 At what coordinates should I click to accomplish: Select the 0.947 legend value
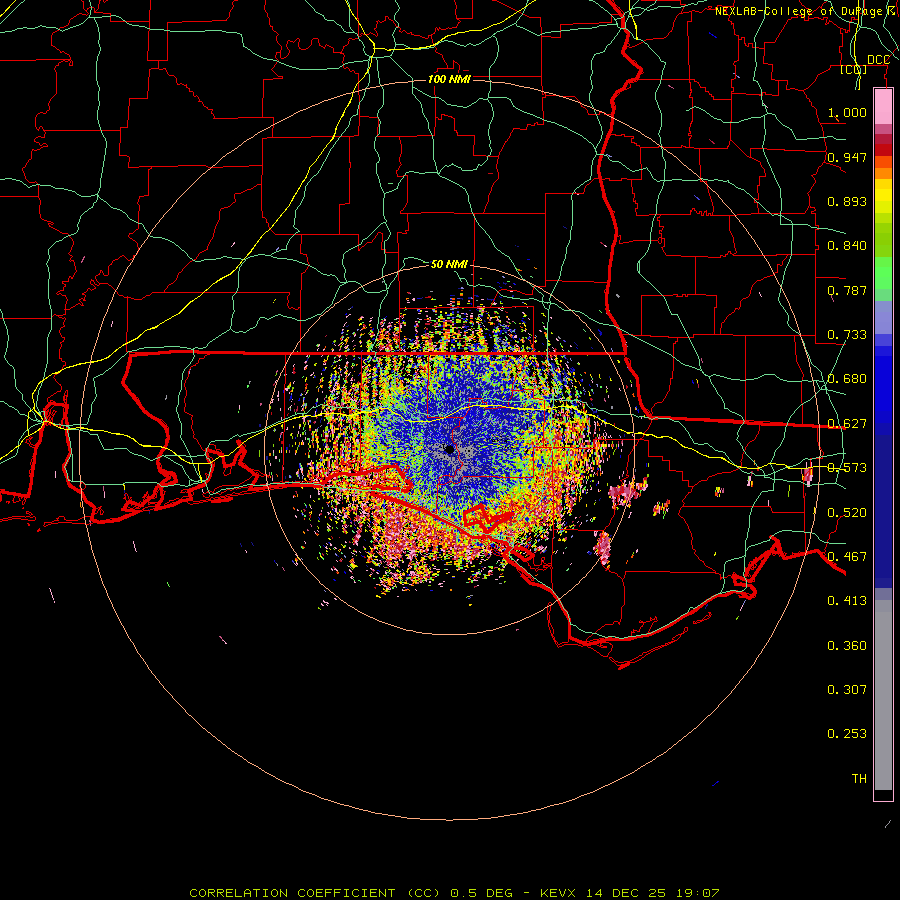[847, 157]
